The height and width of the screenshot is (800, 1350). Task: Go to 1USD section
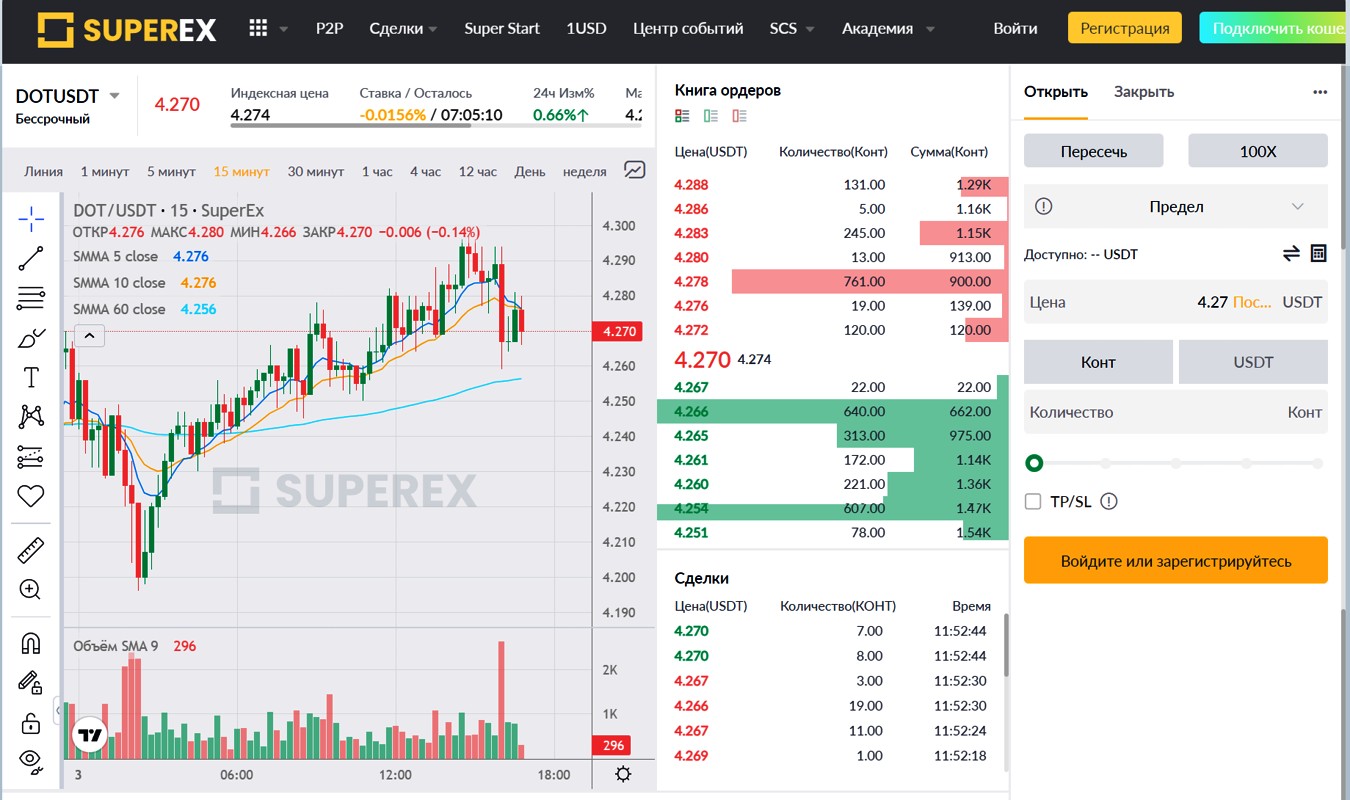tap(586, 29)
